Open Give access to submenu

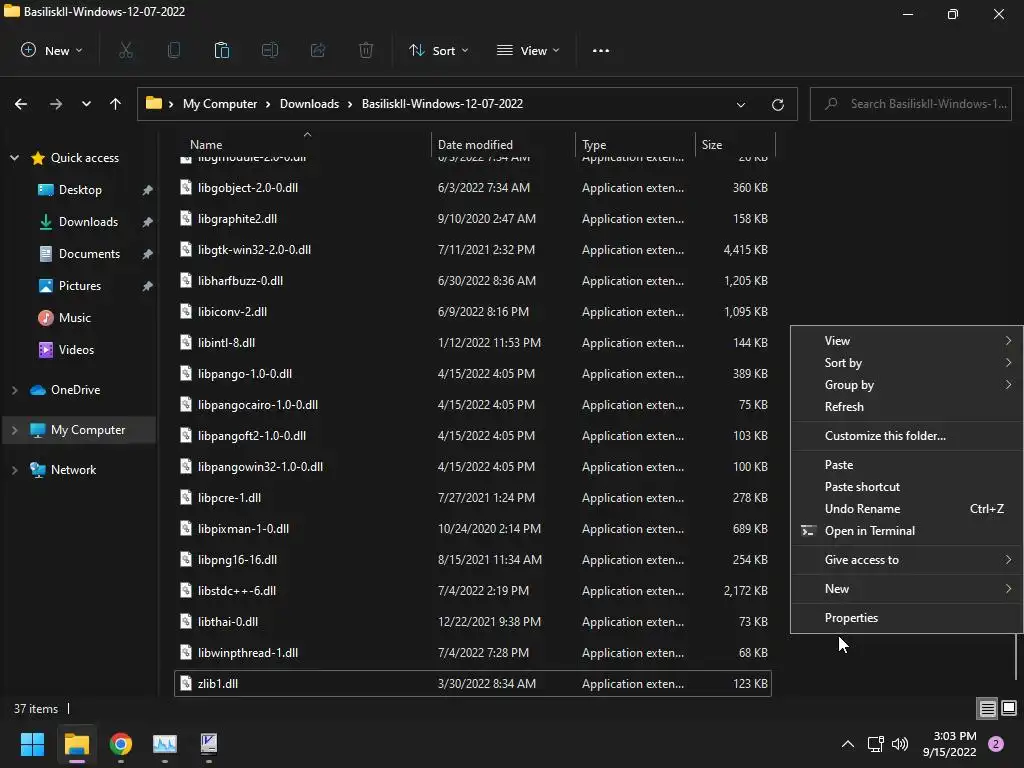(x=906, y=560)
